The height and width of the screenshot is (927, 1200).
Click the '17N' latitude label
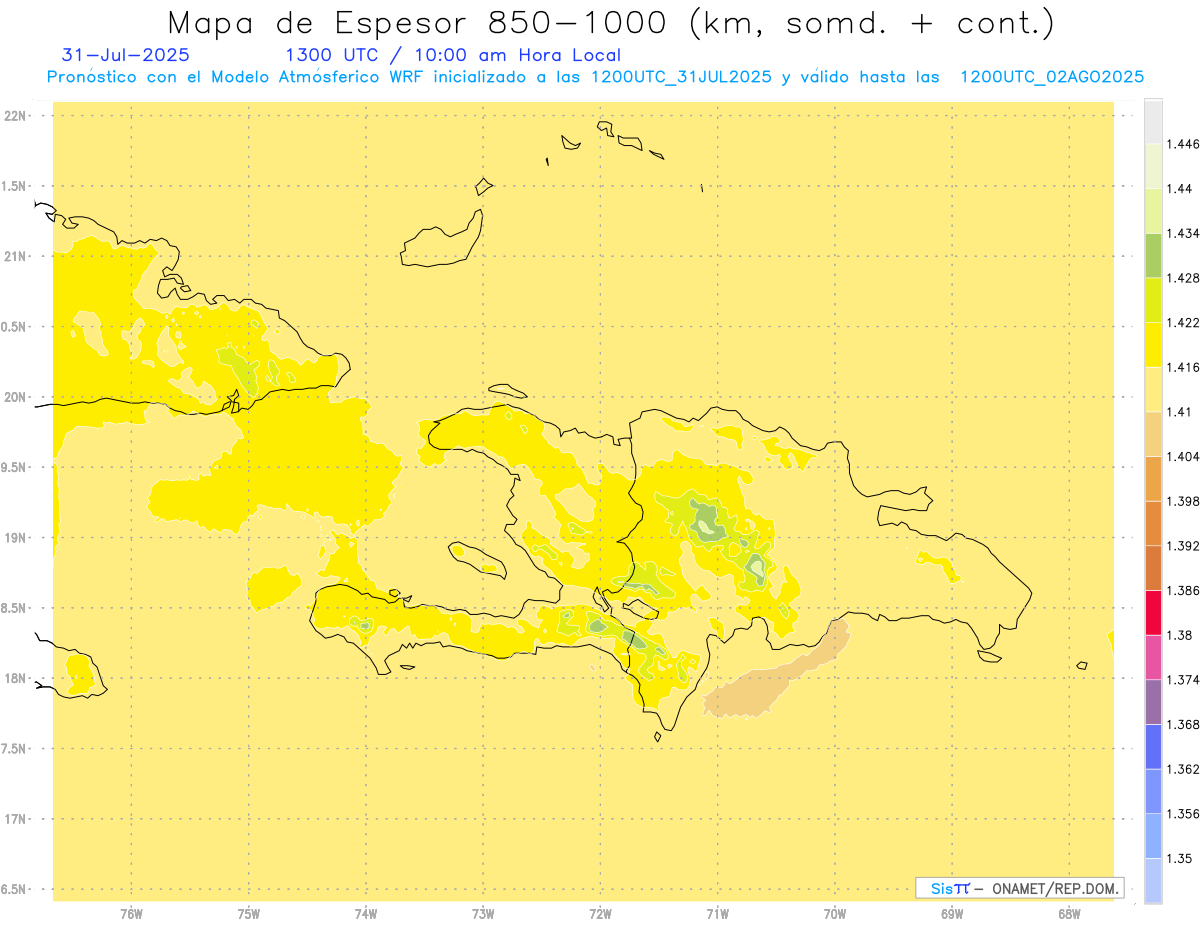pyautogui.click(x=16, y=819)
